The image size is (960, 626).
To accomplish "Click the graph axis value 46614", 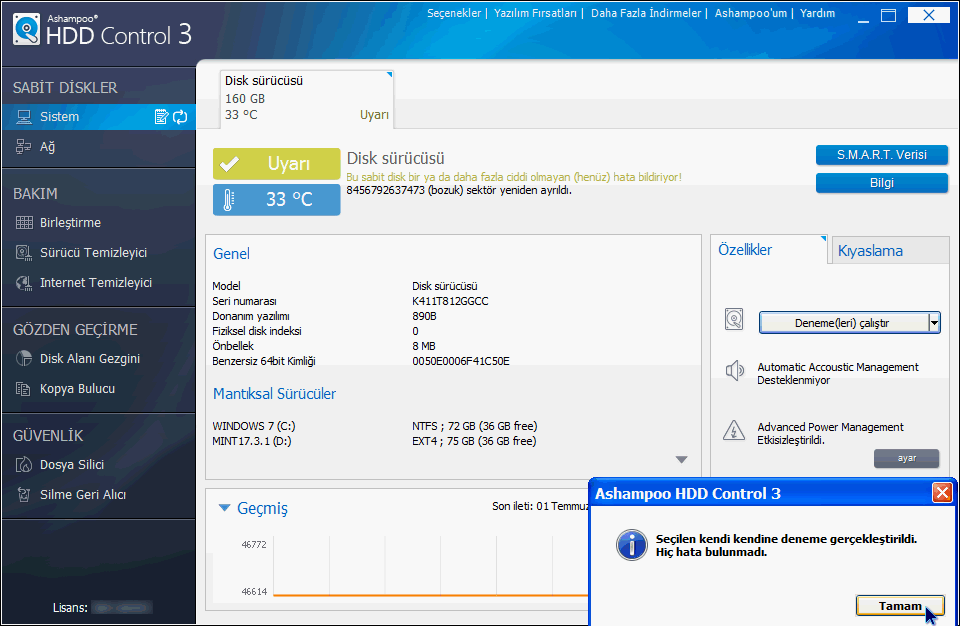I will [x=254, y=592].
